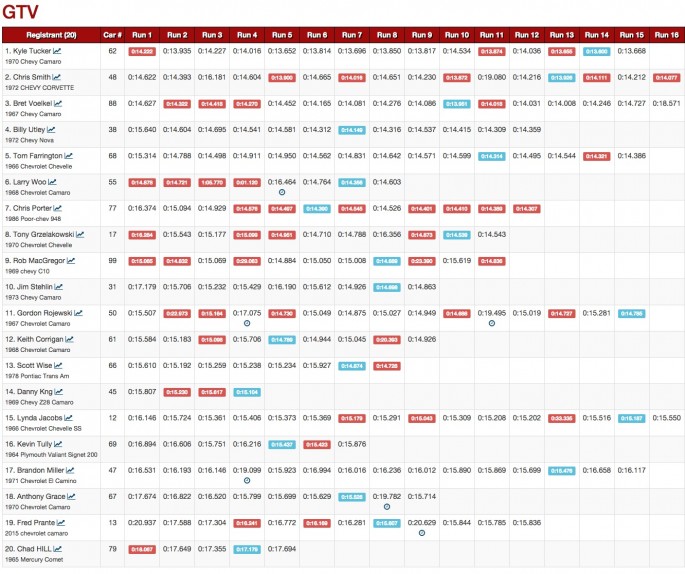This screenshot has height=574, width=685.
Task: Open the info icon below Anthony Grace's Run 8
Action: (387, 506)
